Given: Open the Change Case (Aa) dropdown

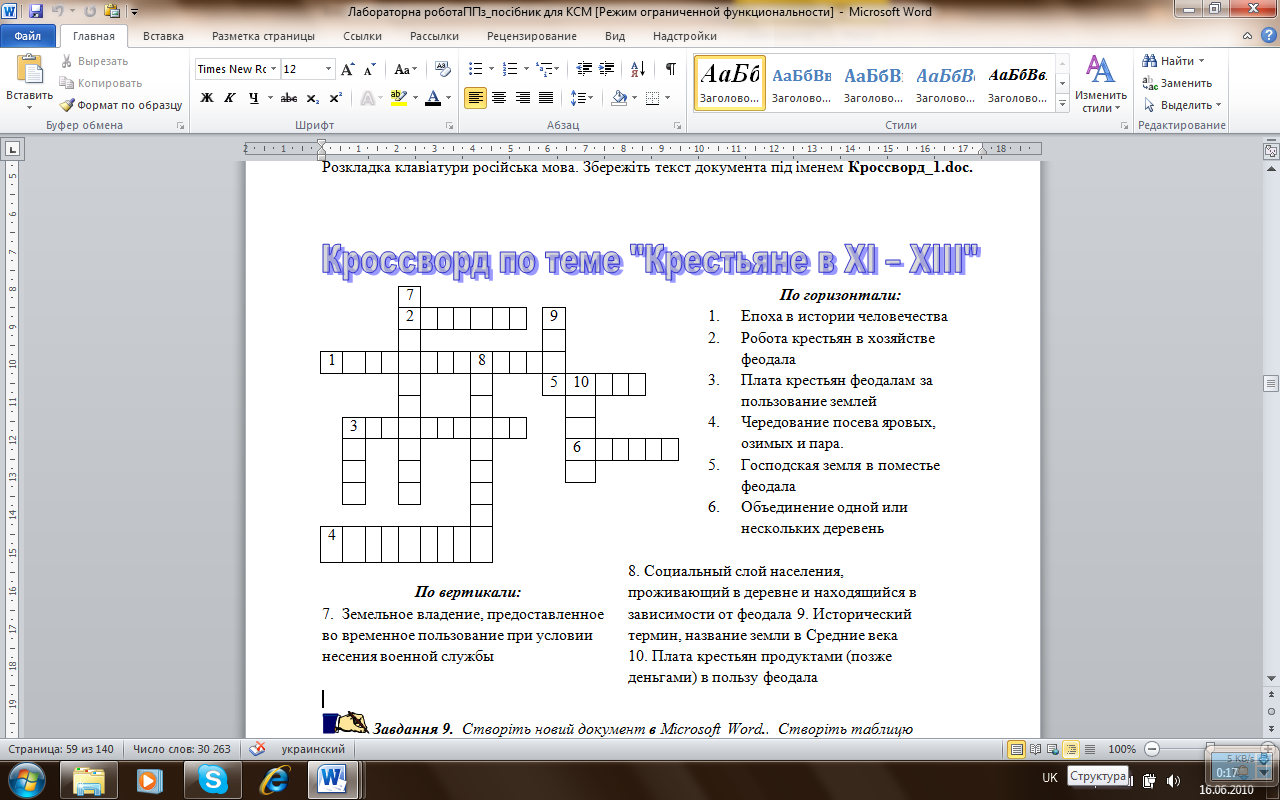Looking at the screenshot, I should (406, 69).
